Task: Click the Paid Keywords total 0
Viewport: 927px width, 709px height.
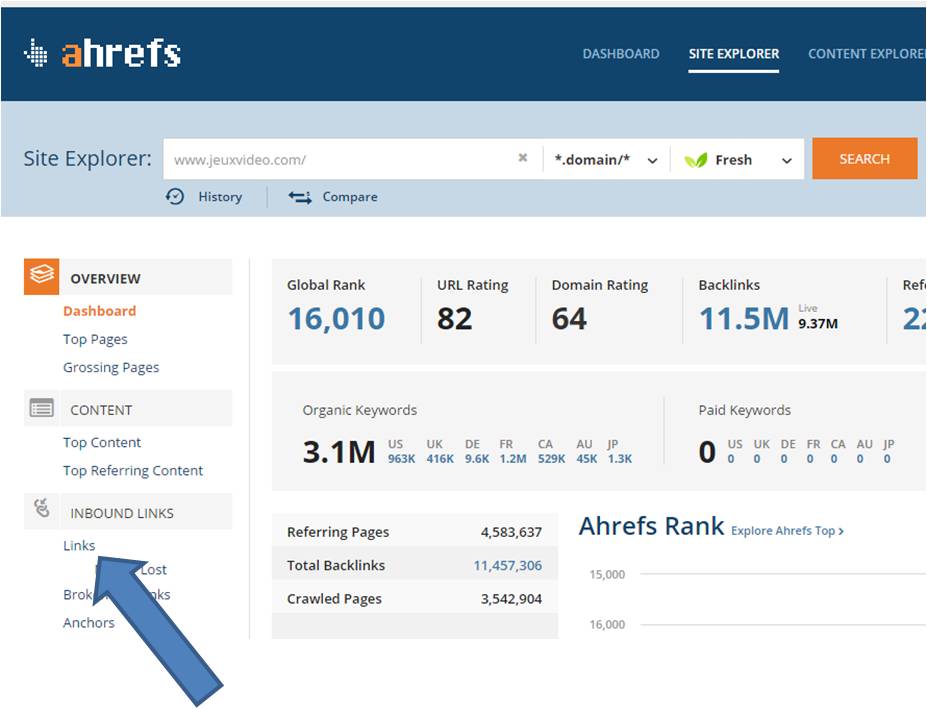Action: 707,452
